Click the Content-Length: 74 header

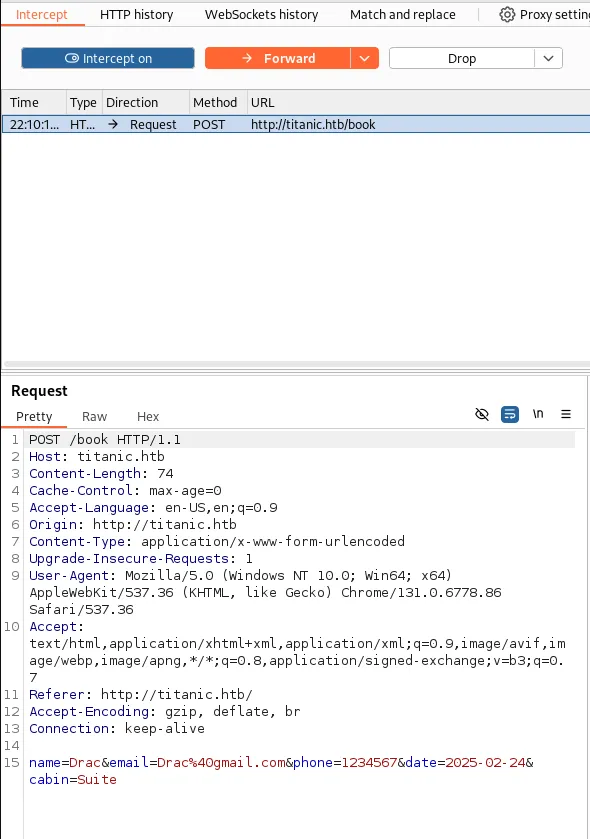coord(101,474)
